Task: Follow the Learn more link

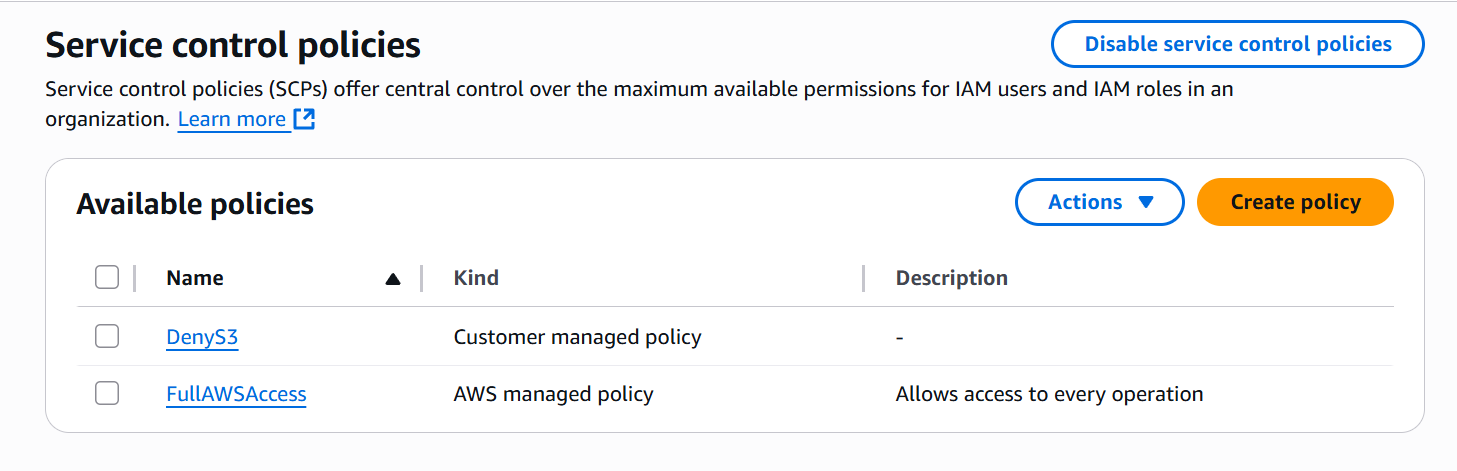Action: coord(232,120)
